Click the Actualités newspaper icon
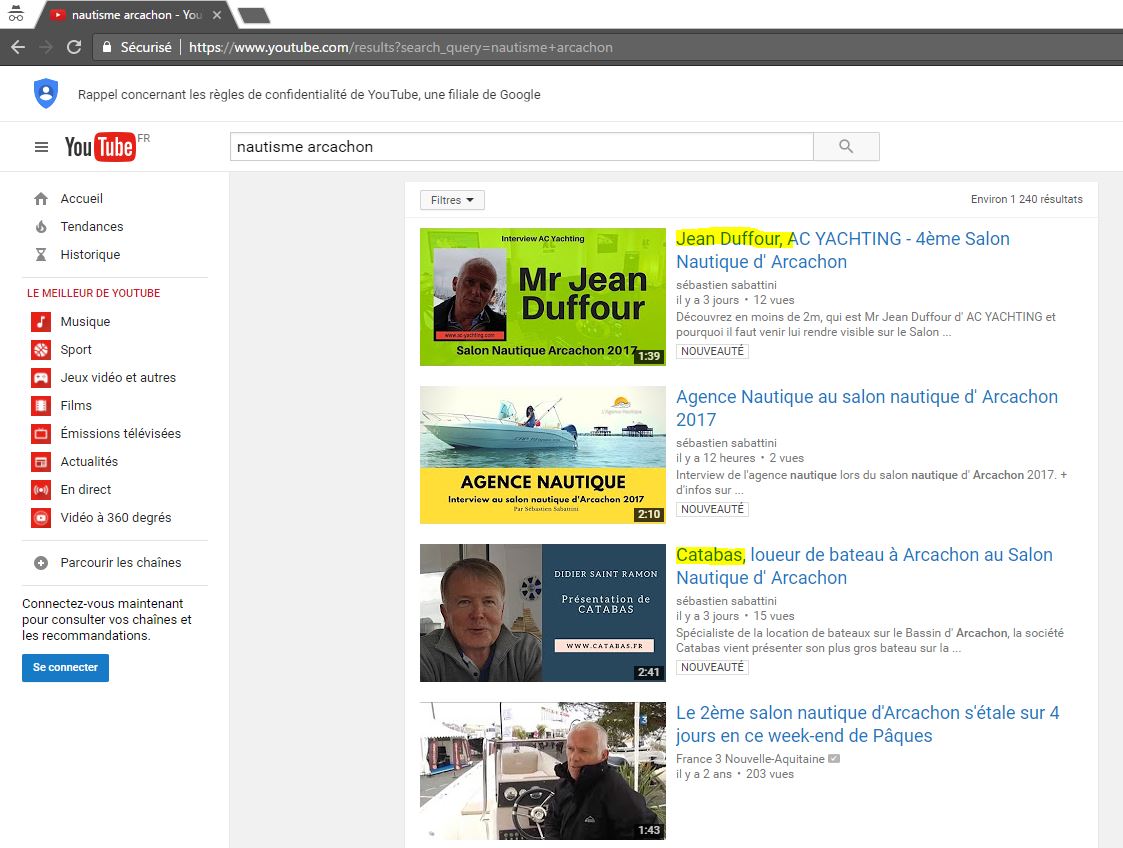 [x=41, y=461]
